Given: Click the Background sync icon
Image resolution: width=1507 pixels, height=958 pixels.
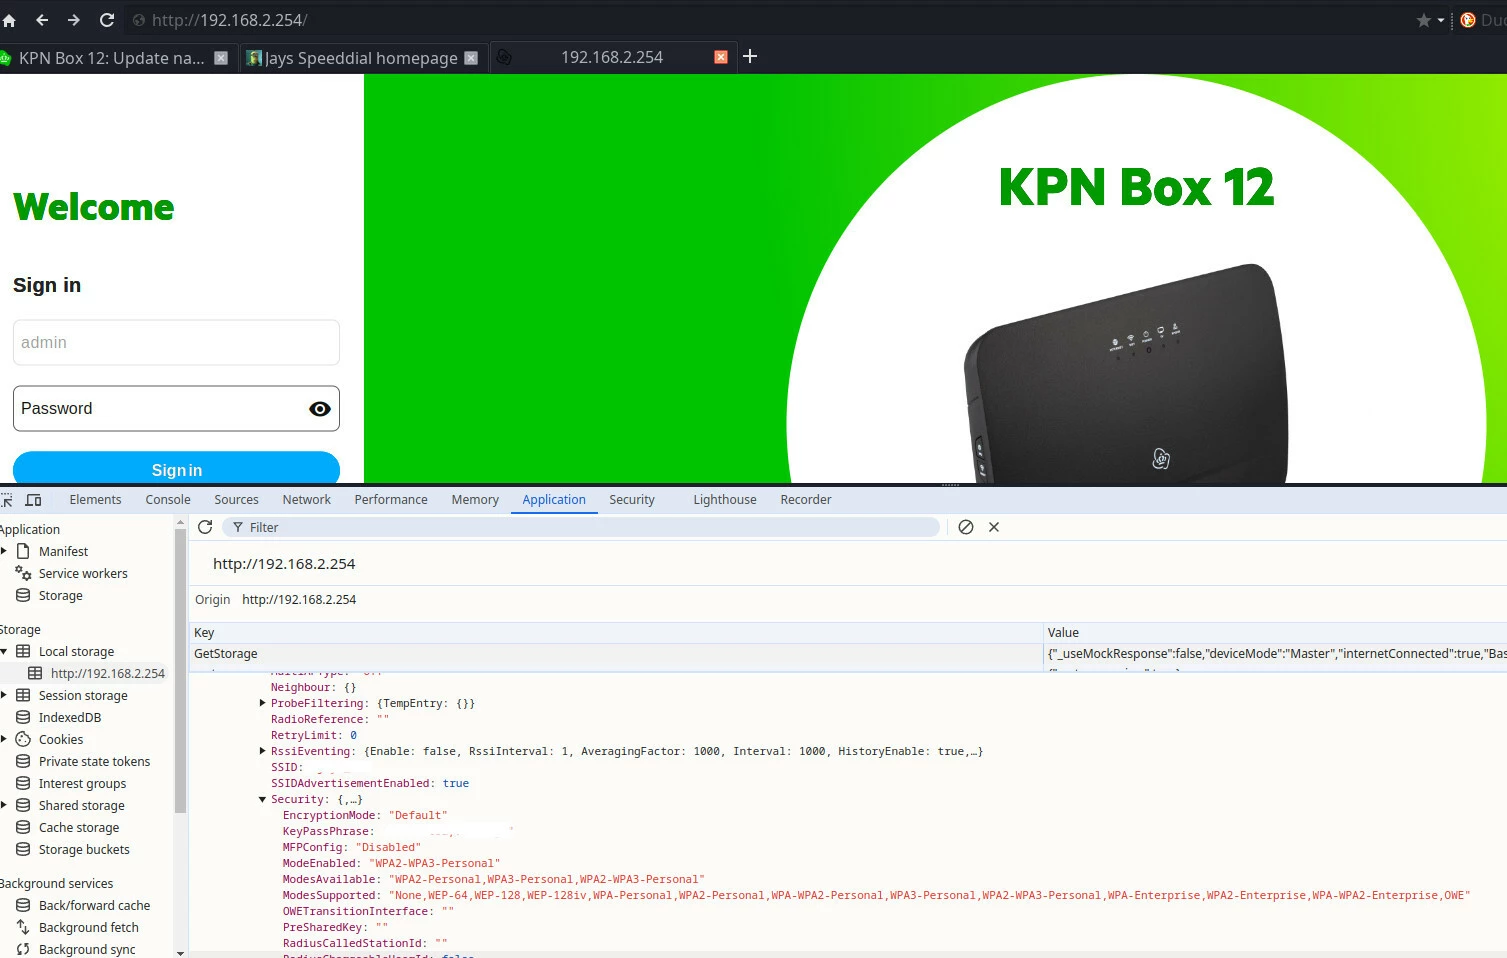Looking at the screenshot, I should tap(23, 949).
